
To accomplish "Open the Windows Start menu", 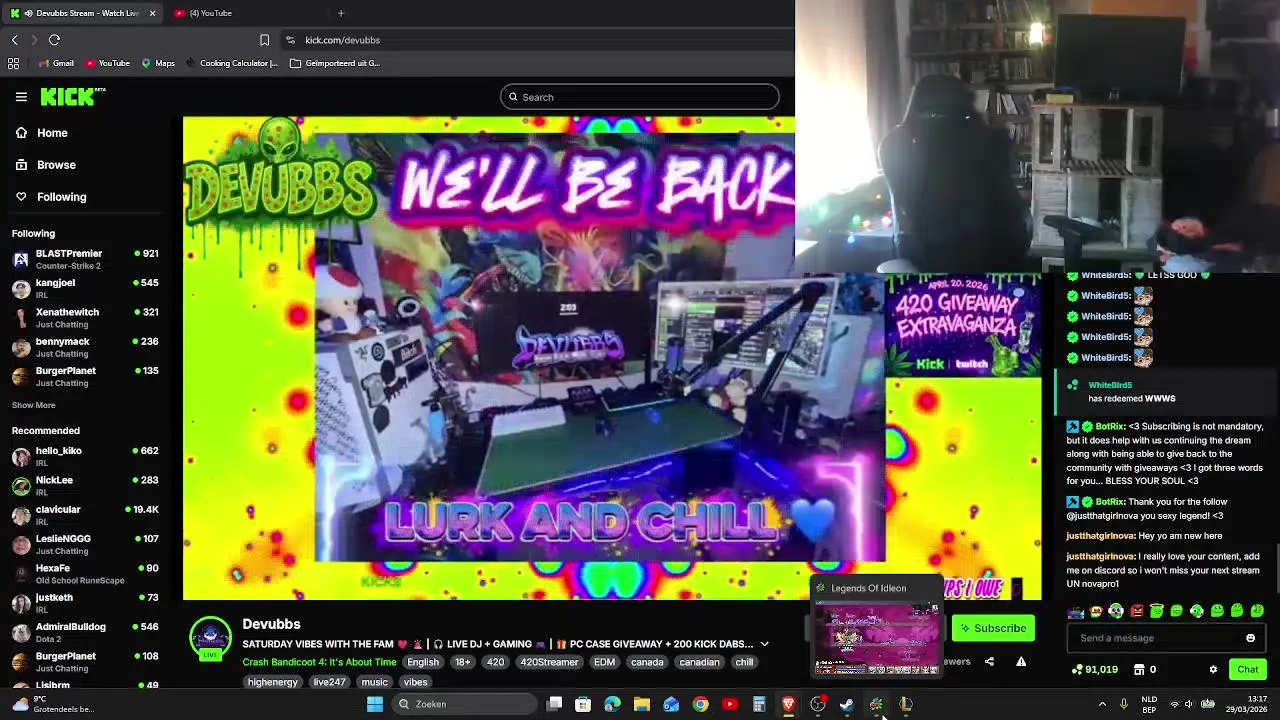I will tap(375, 704).
